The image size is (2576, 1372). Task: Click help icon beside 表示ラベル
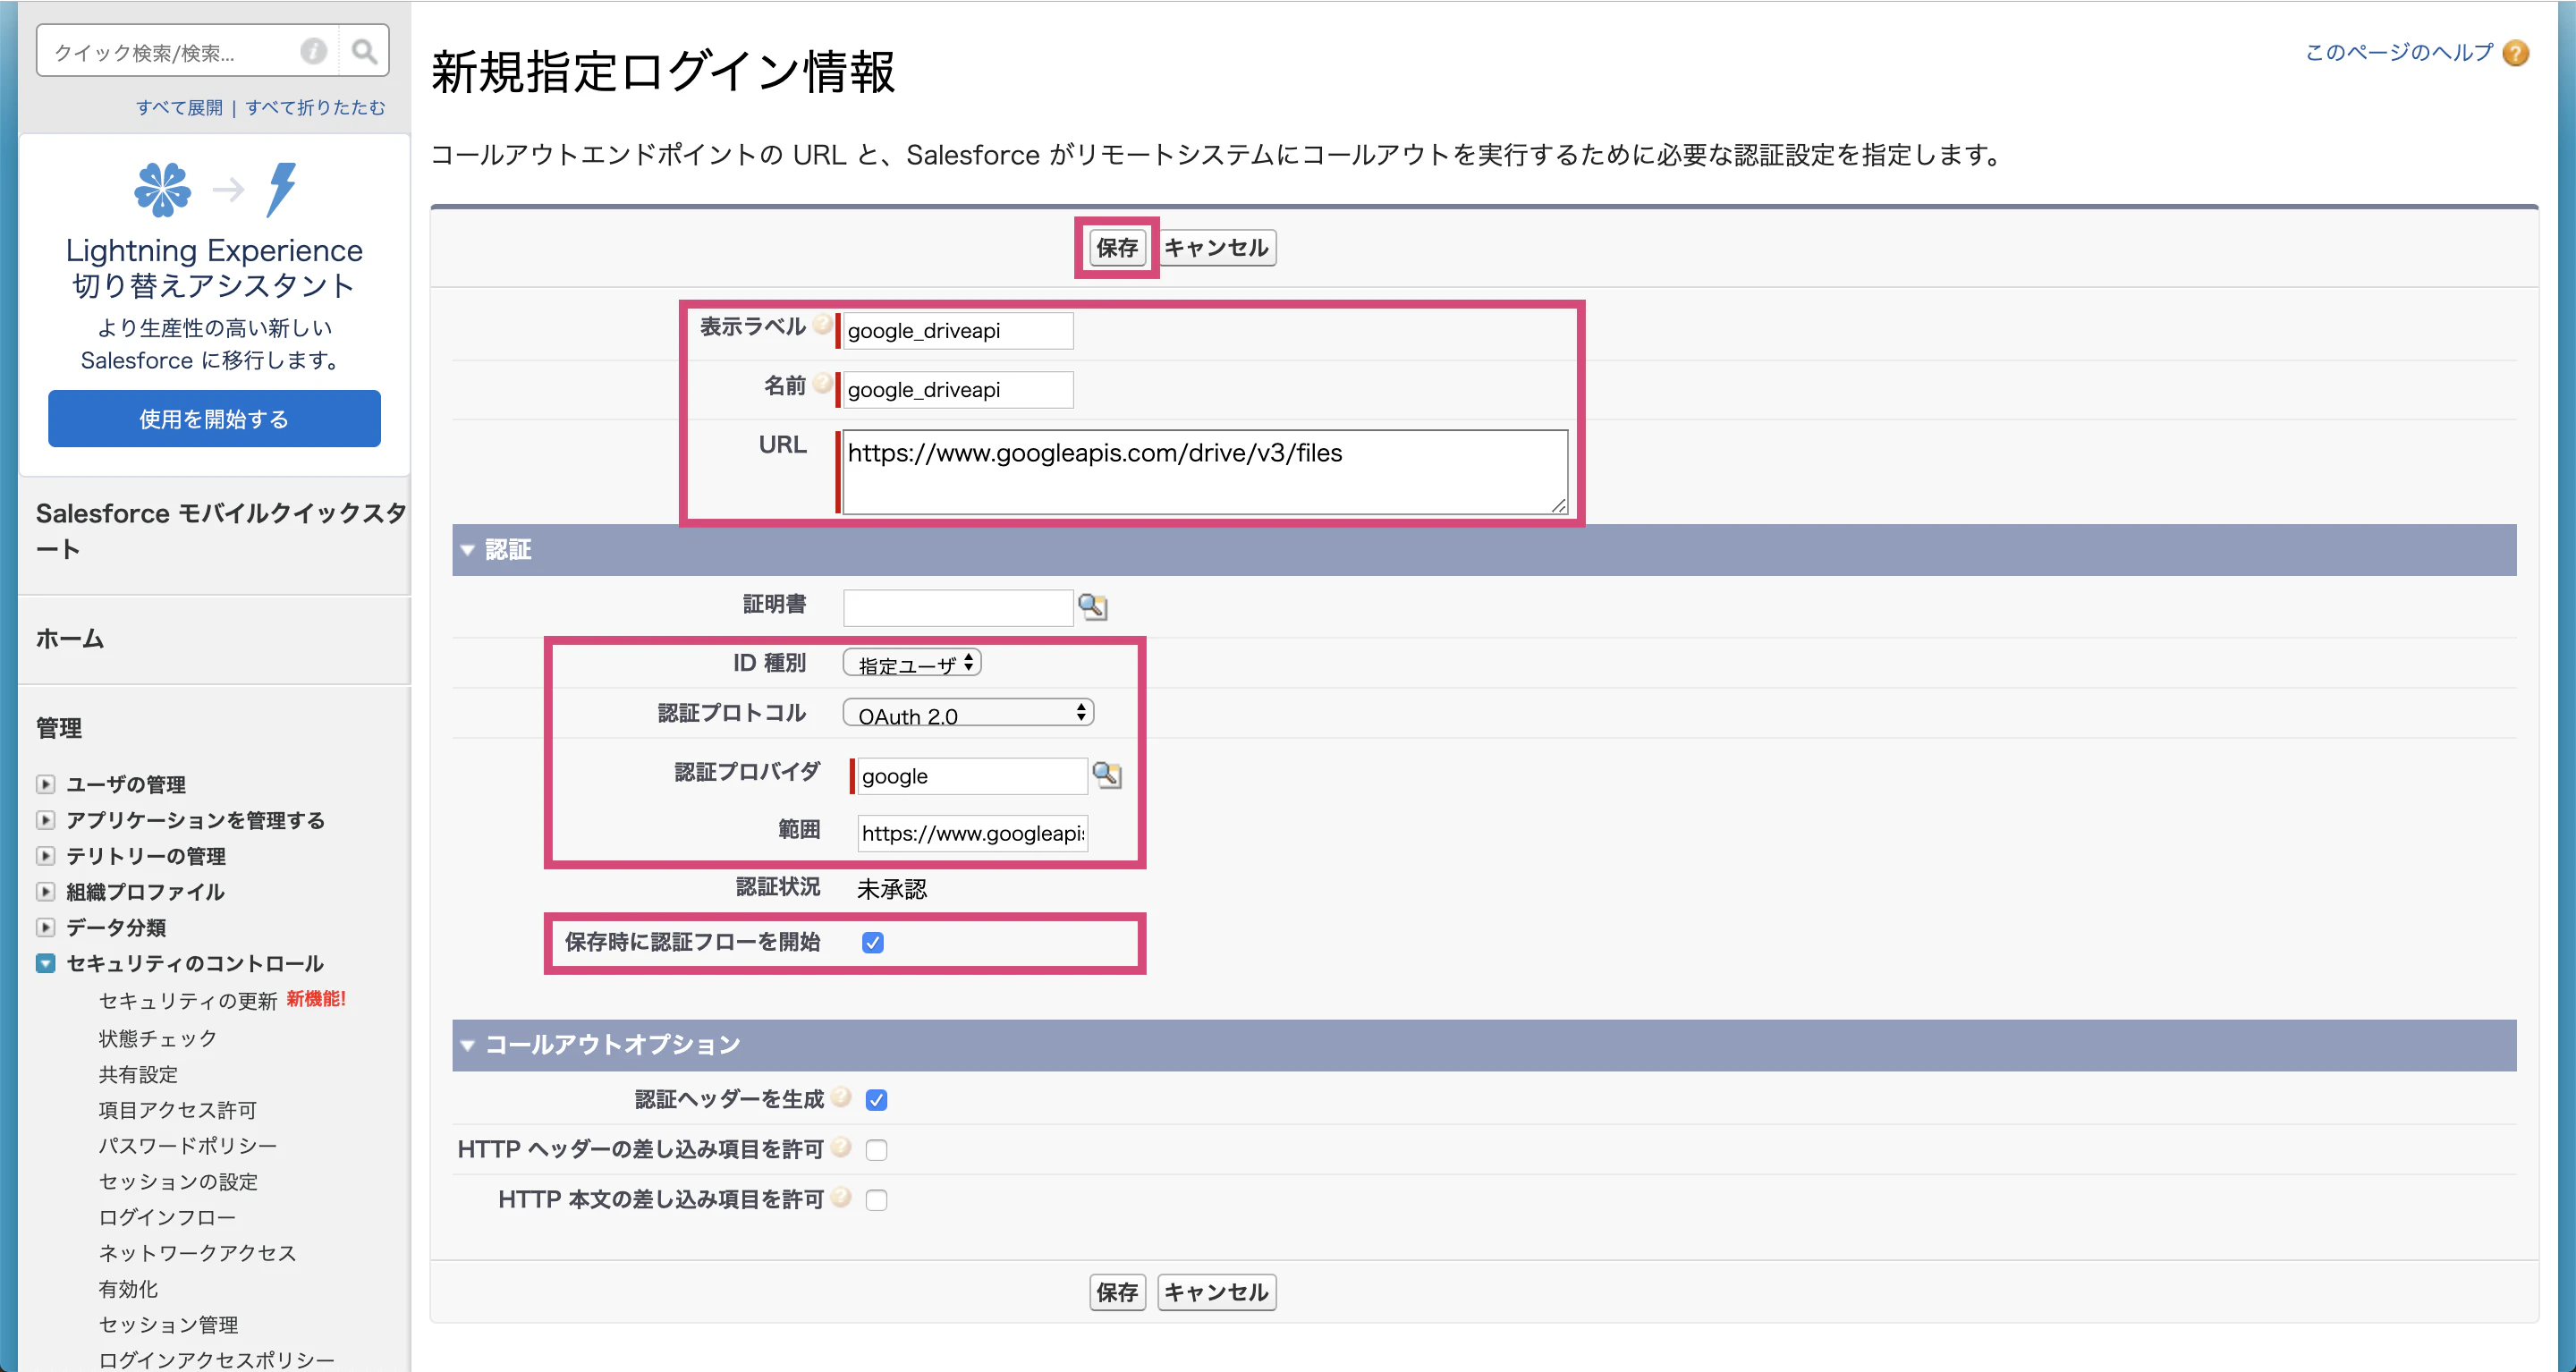[x=822, y=324]
